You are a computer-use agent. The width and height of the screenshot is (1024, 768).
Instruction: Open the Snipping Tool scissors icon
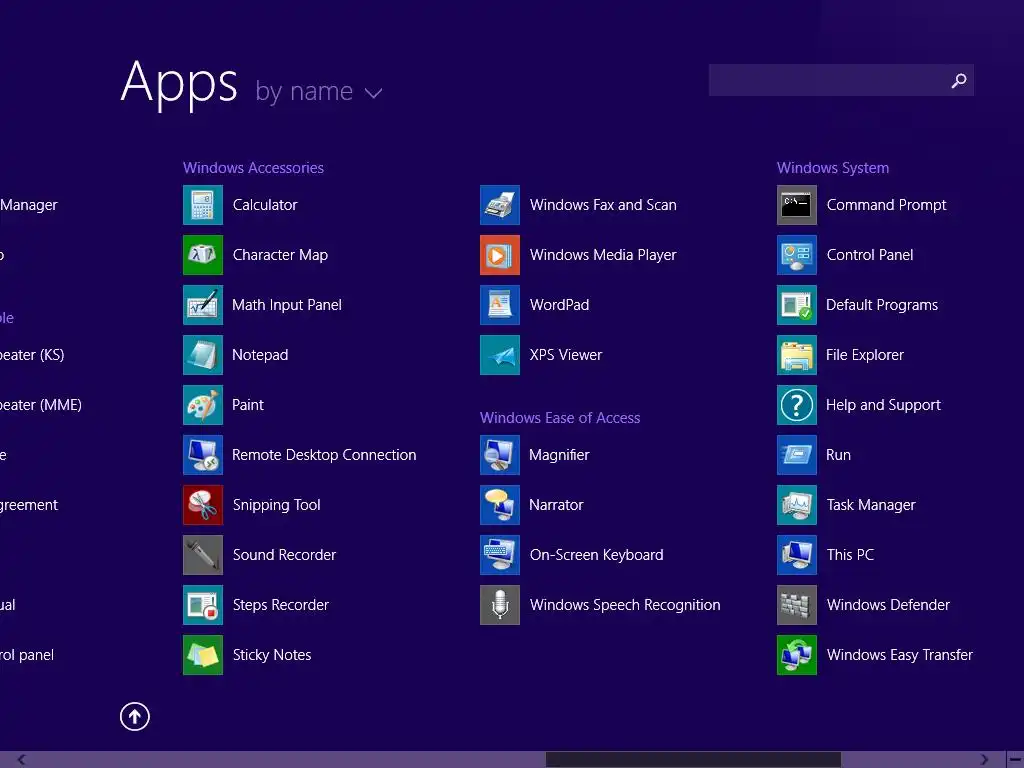pyautogui.click(x=202, y=505)
